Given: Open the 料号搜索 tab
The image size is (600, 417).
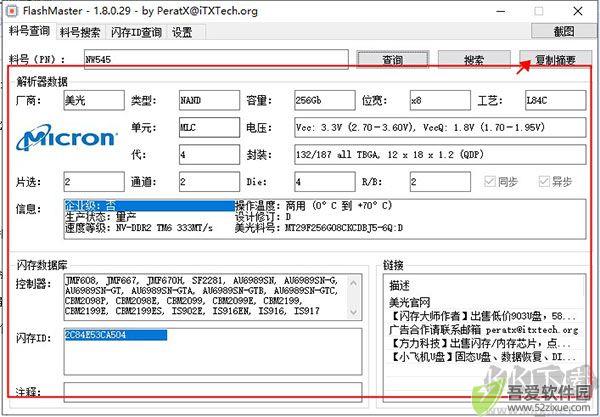Looking at the screenshot, I should click(80, 32).
